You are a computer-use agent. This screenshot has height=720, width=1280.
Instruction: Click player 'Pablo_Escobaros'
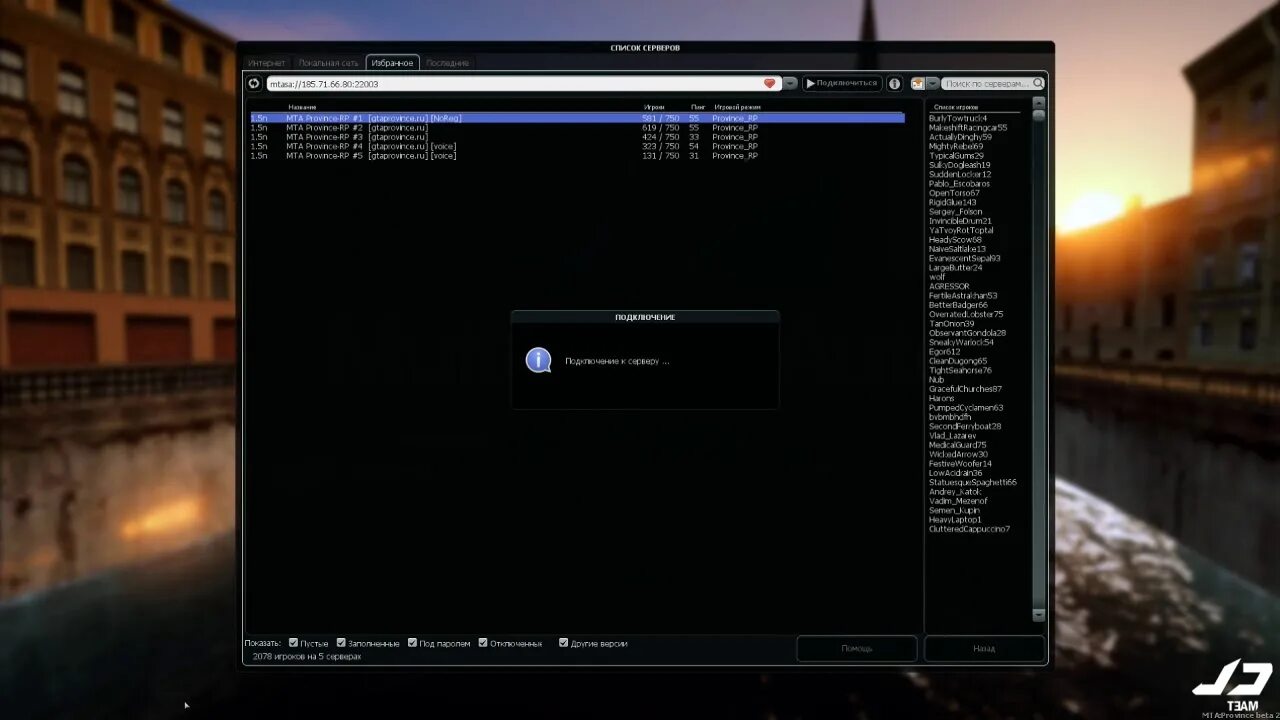(959, 184)
